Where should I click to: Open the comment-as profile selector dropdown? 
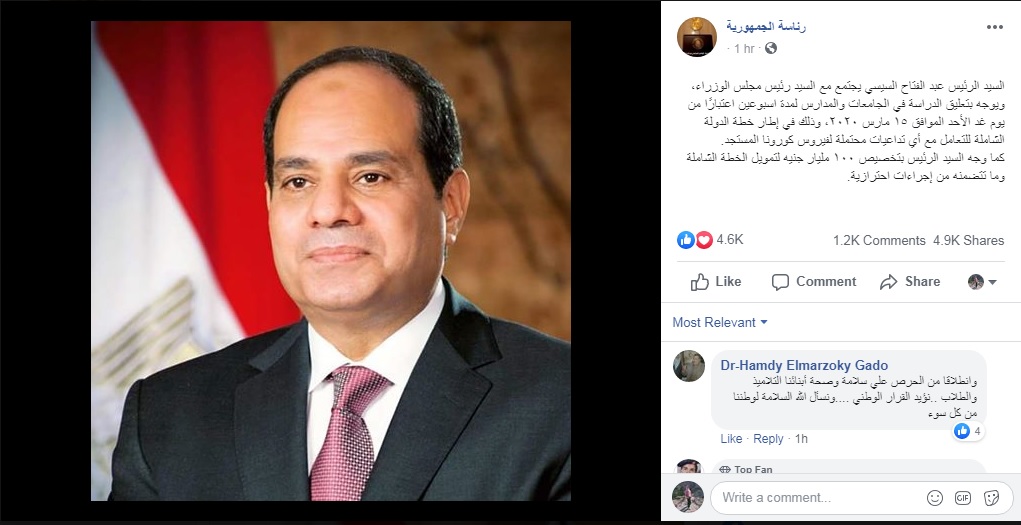[x=982, y=282]
